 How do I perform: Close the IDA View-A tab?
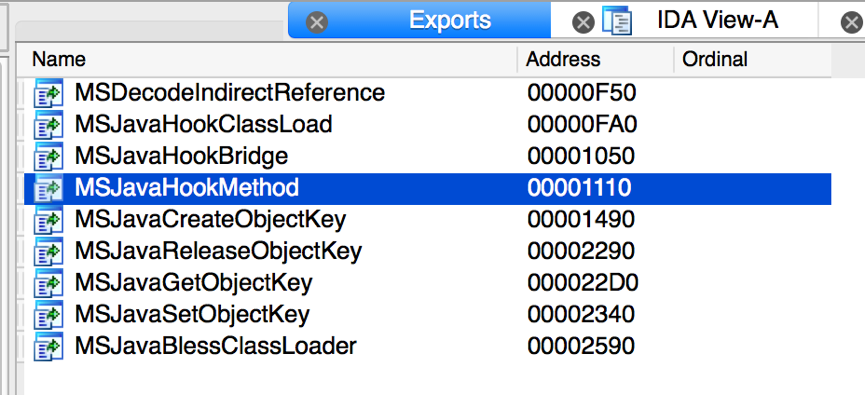[x=583, y=23]
